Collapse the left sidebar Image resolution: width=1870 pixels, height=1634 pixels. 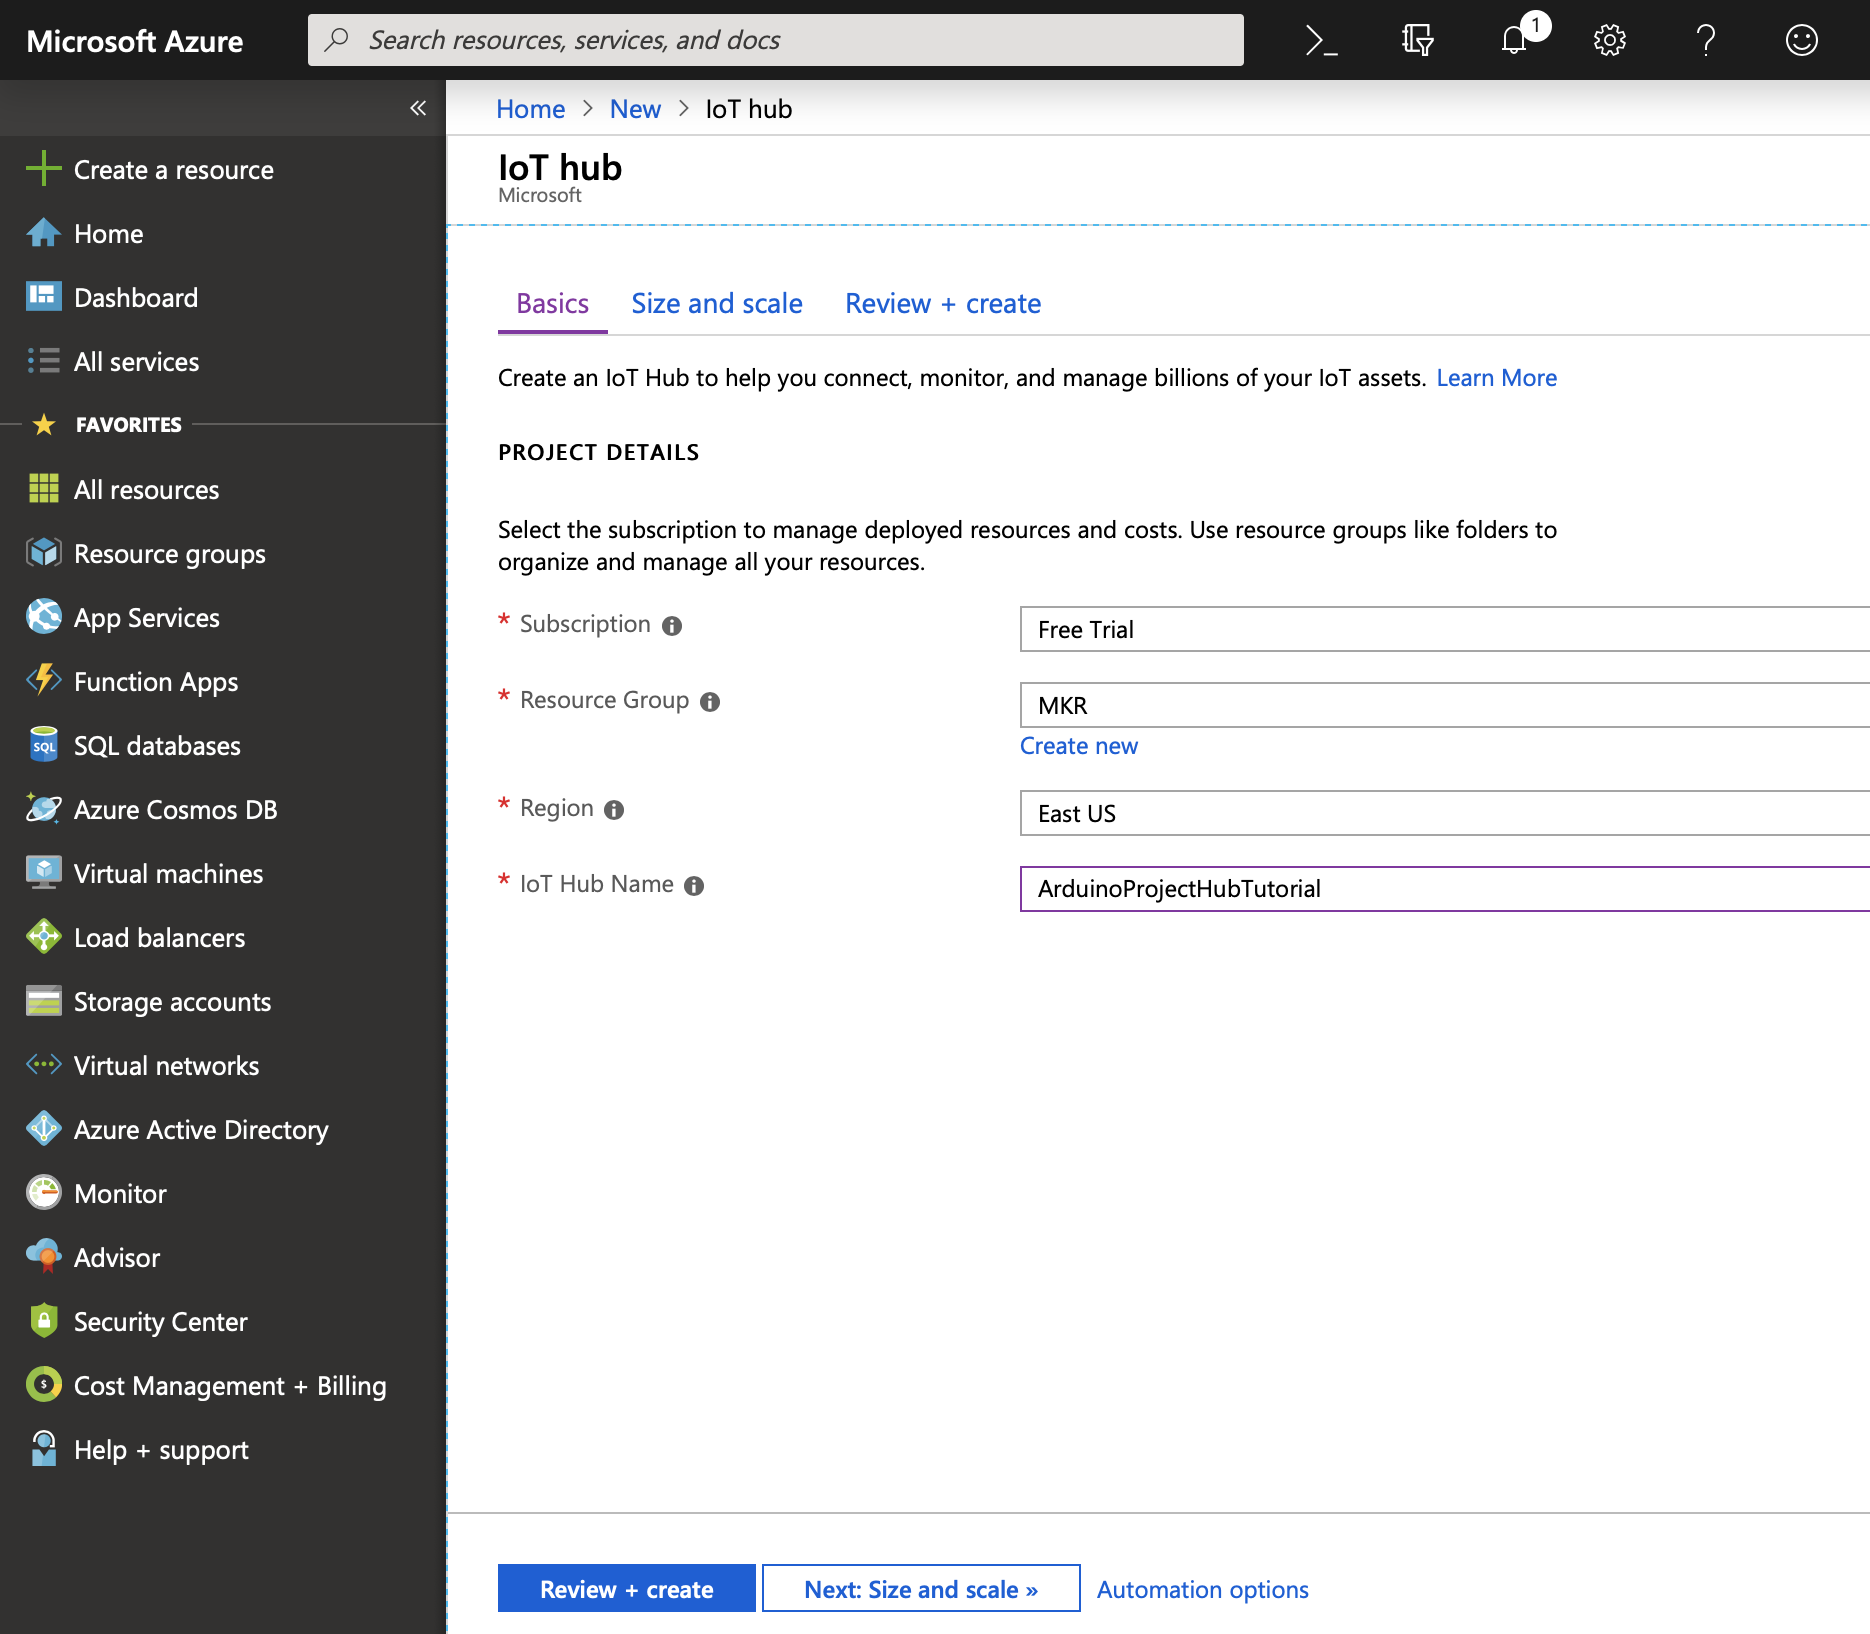point(418,108)
